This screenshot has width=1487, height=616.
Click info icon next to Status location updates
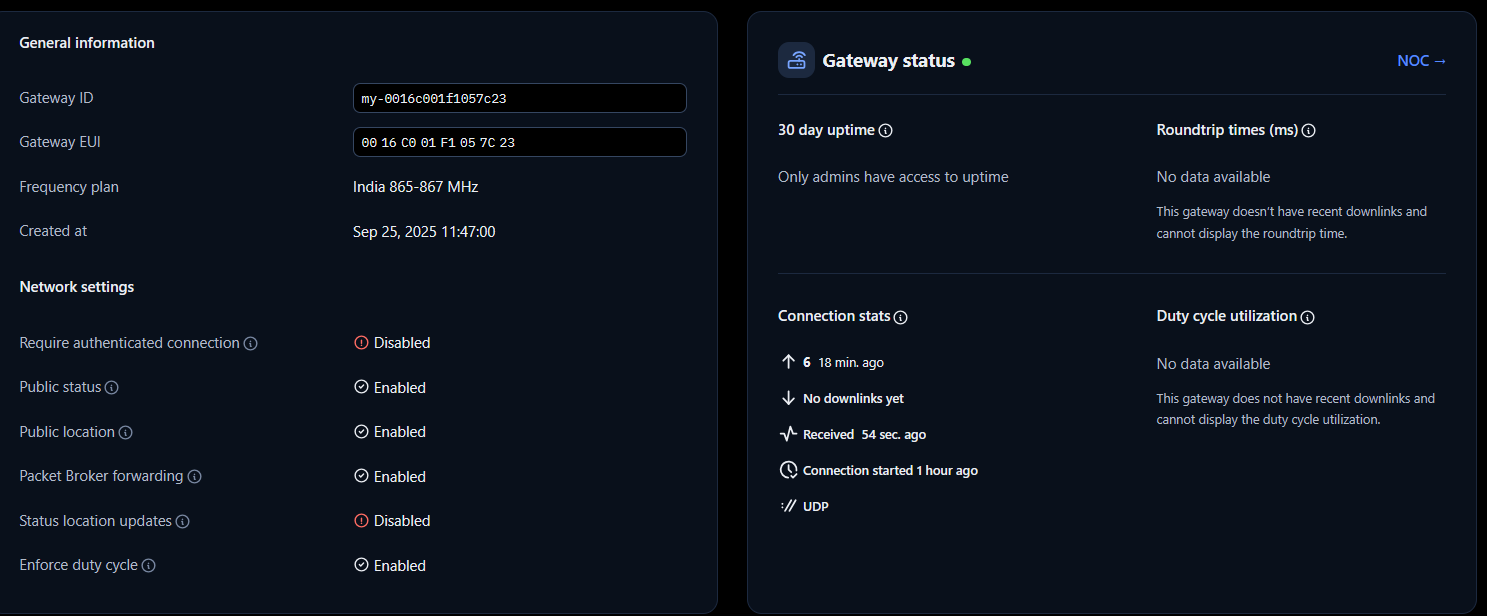pos(183,522)
